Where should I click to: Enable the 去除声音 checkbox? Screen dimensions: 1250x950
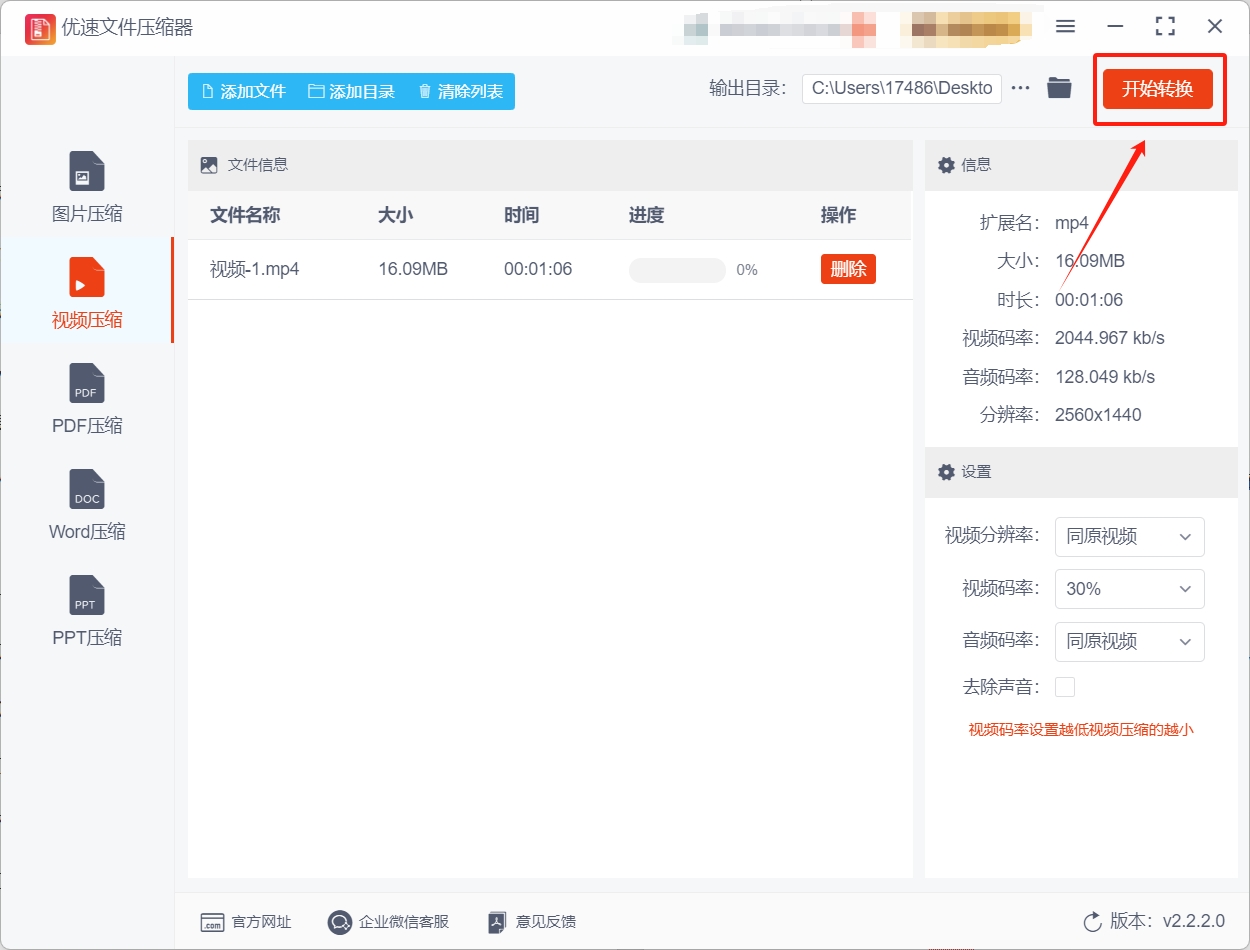point(1065,687)
